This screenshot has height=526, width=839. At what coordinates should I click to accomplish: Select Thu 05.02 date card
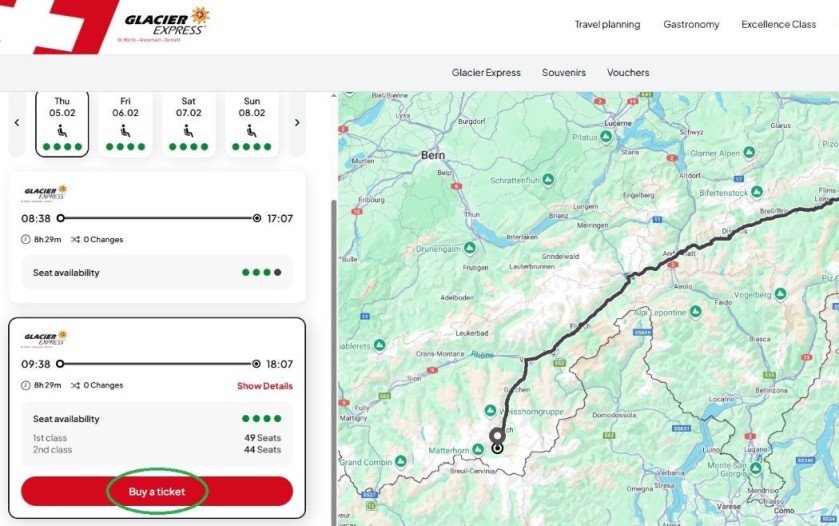pyautogui.click(x=62, y=124)
